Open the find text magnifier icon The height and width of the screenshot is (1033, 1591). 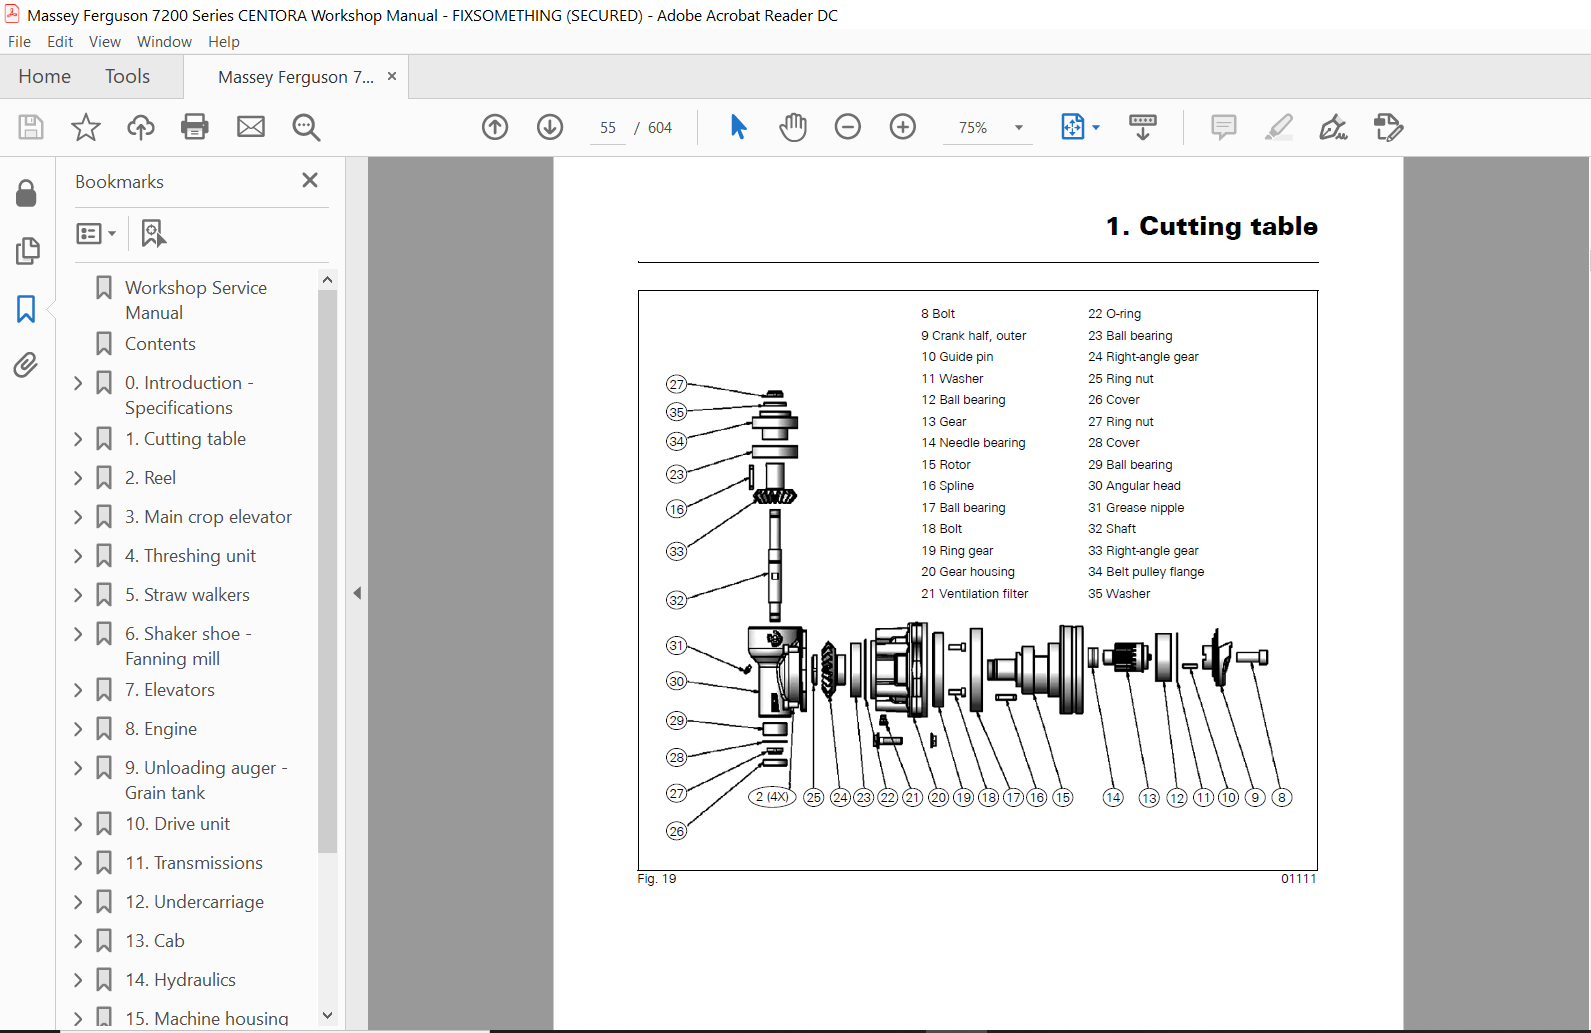pos(306,127)
